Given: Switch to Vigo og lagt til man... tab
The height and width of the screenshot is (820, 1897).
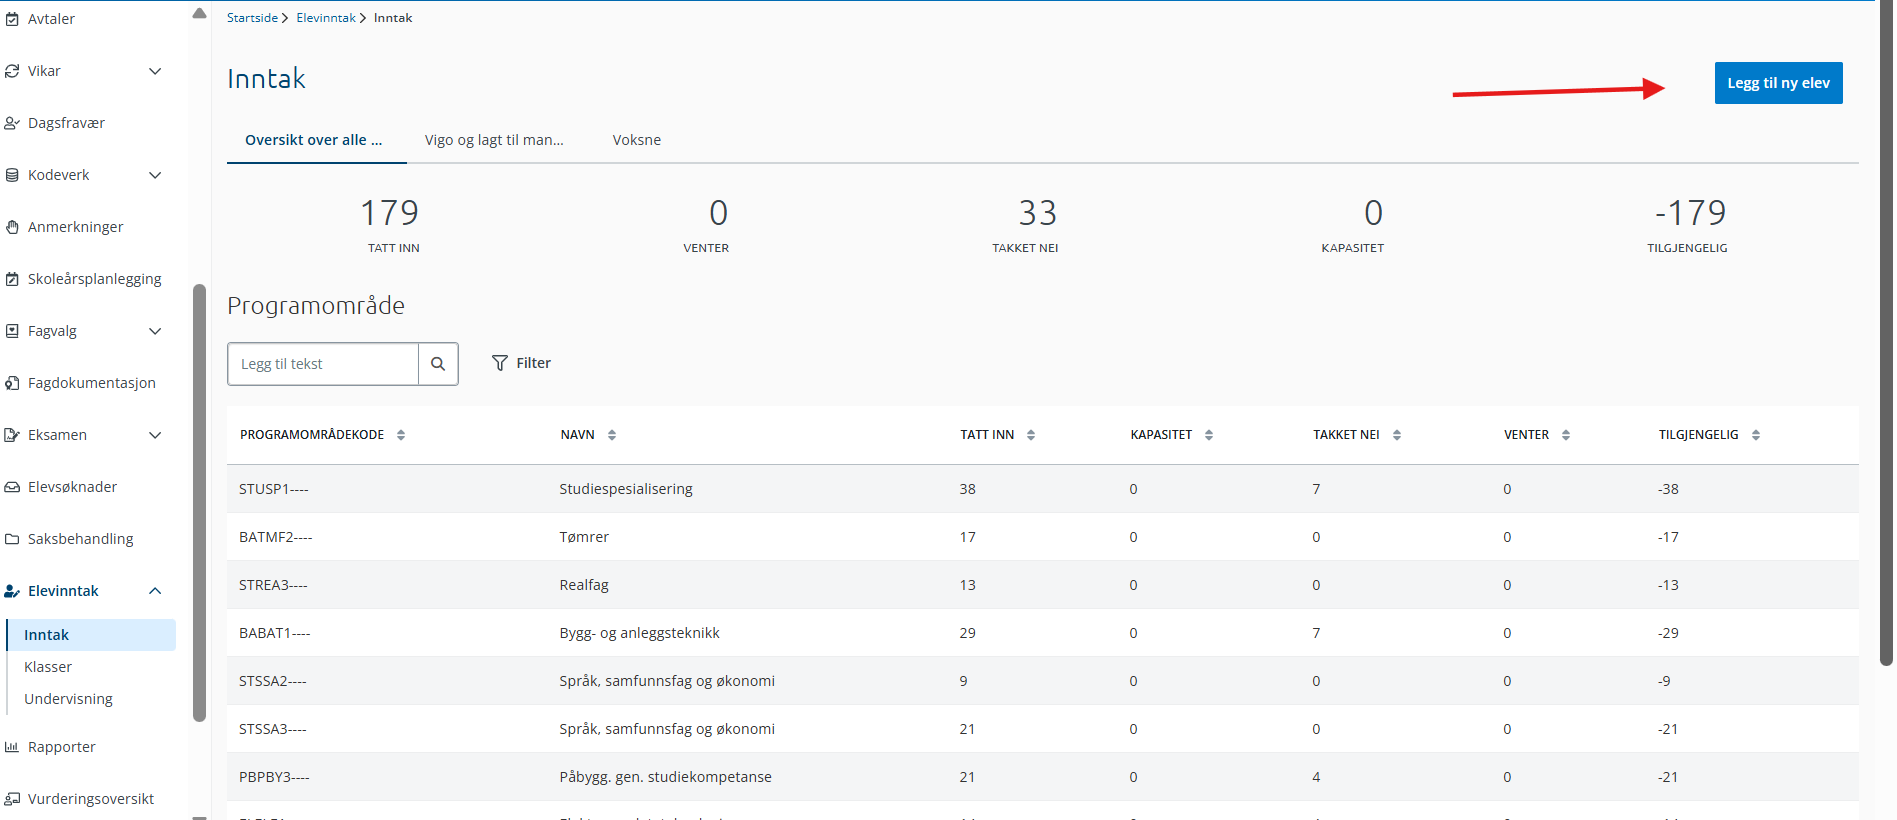Looking at the screenshot, I should pyautogui.click(x=494, y=140).
